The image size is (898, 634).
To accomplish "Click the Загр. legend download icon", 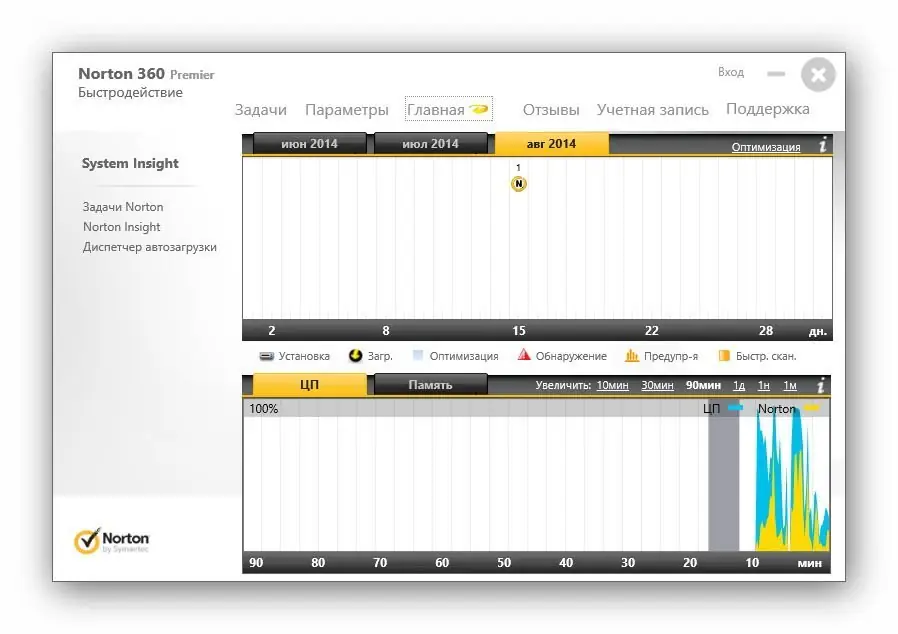I will 355,356.
